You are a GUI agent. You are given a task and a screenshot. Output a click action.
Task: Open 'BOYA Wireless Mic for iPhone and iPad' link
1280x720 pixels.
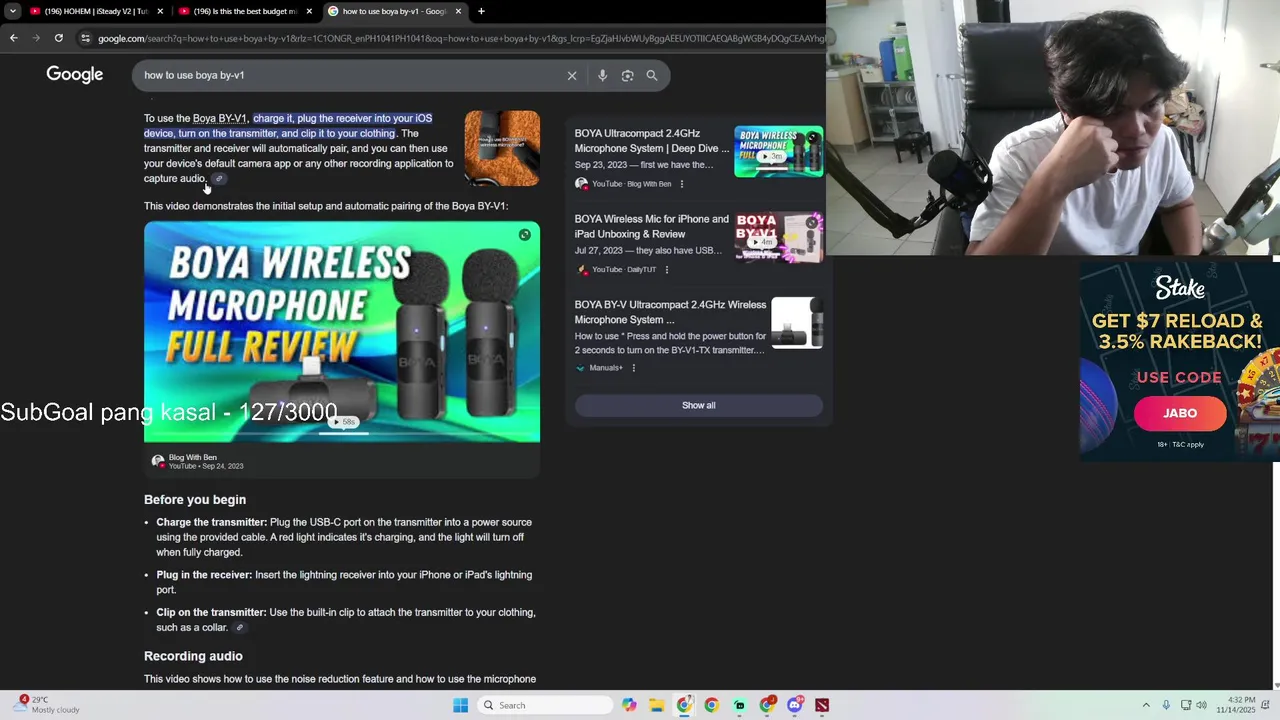coord(652,226)
